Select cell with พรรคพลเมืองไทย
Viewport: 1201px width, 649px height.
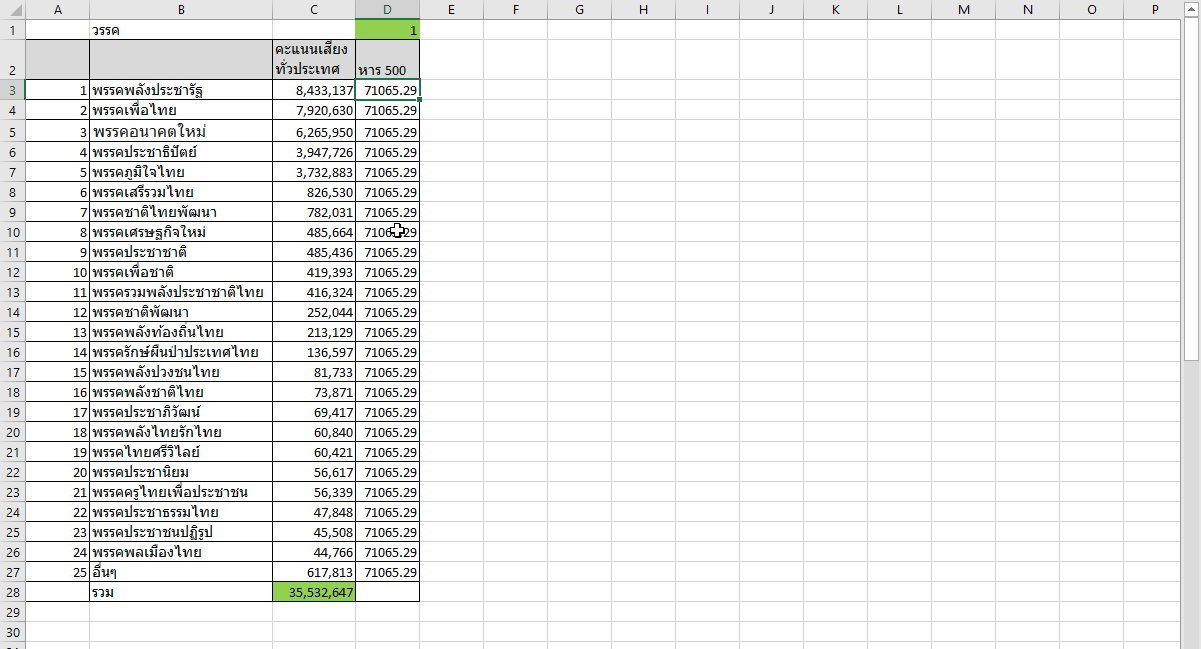[181, 552]
